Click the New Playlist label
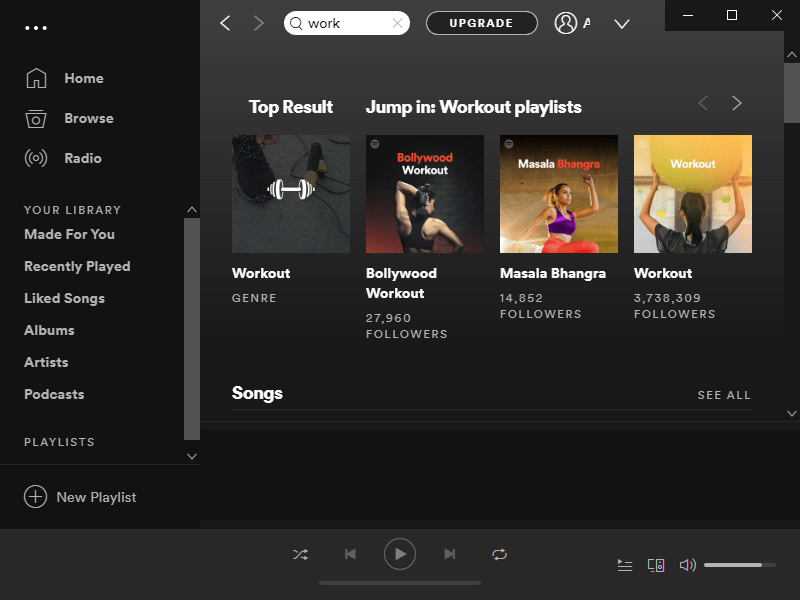 coord(96,497)
